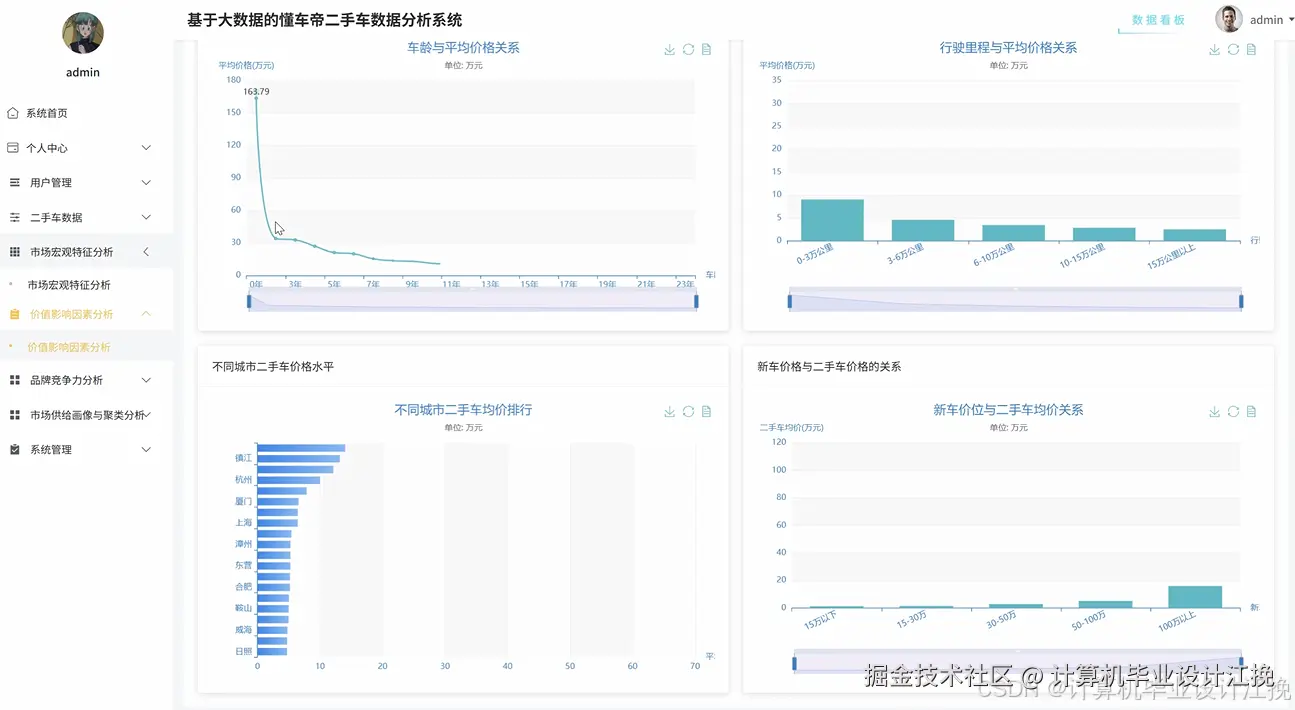Click the sliders icon beside 二手车数据
The image size is (1295, 710).
pyautogui.click(x=15, y=218)
